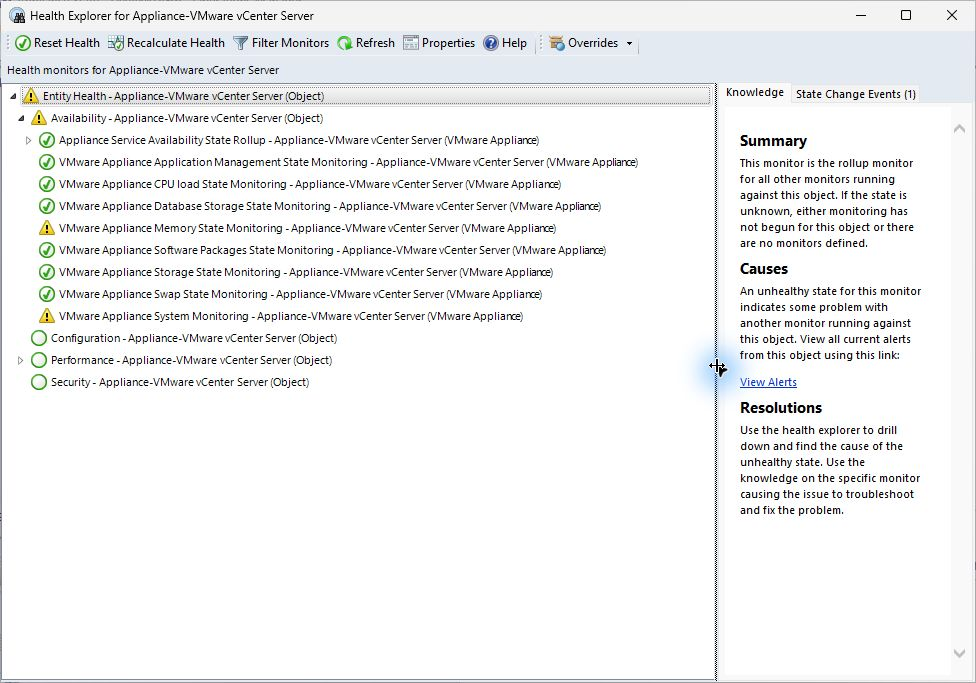Click Knowledge pane scroll down arrow
976x683 pixels.
959,653
